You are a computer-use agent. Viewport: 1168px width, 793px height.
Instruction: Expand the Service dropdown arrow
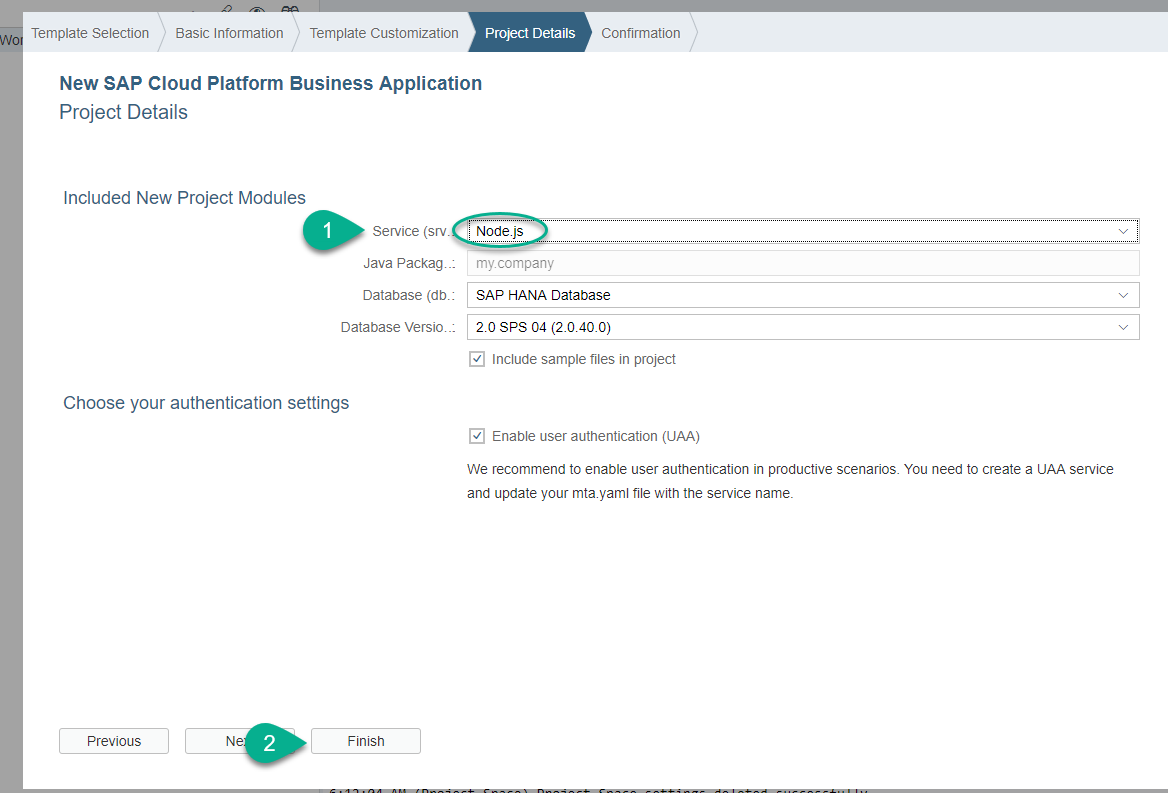click(1123, 232)
